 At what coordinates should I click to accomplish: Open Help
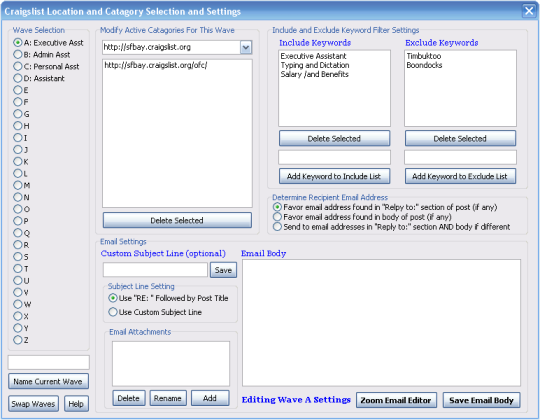[x=76, y=403]
